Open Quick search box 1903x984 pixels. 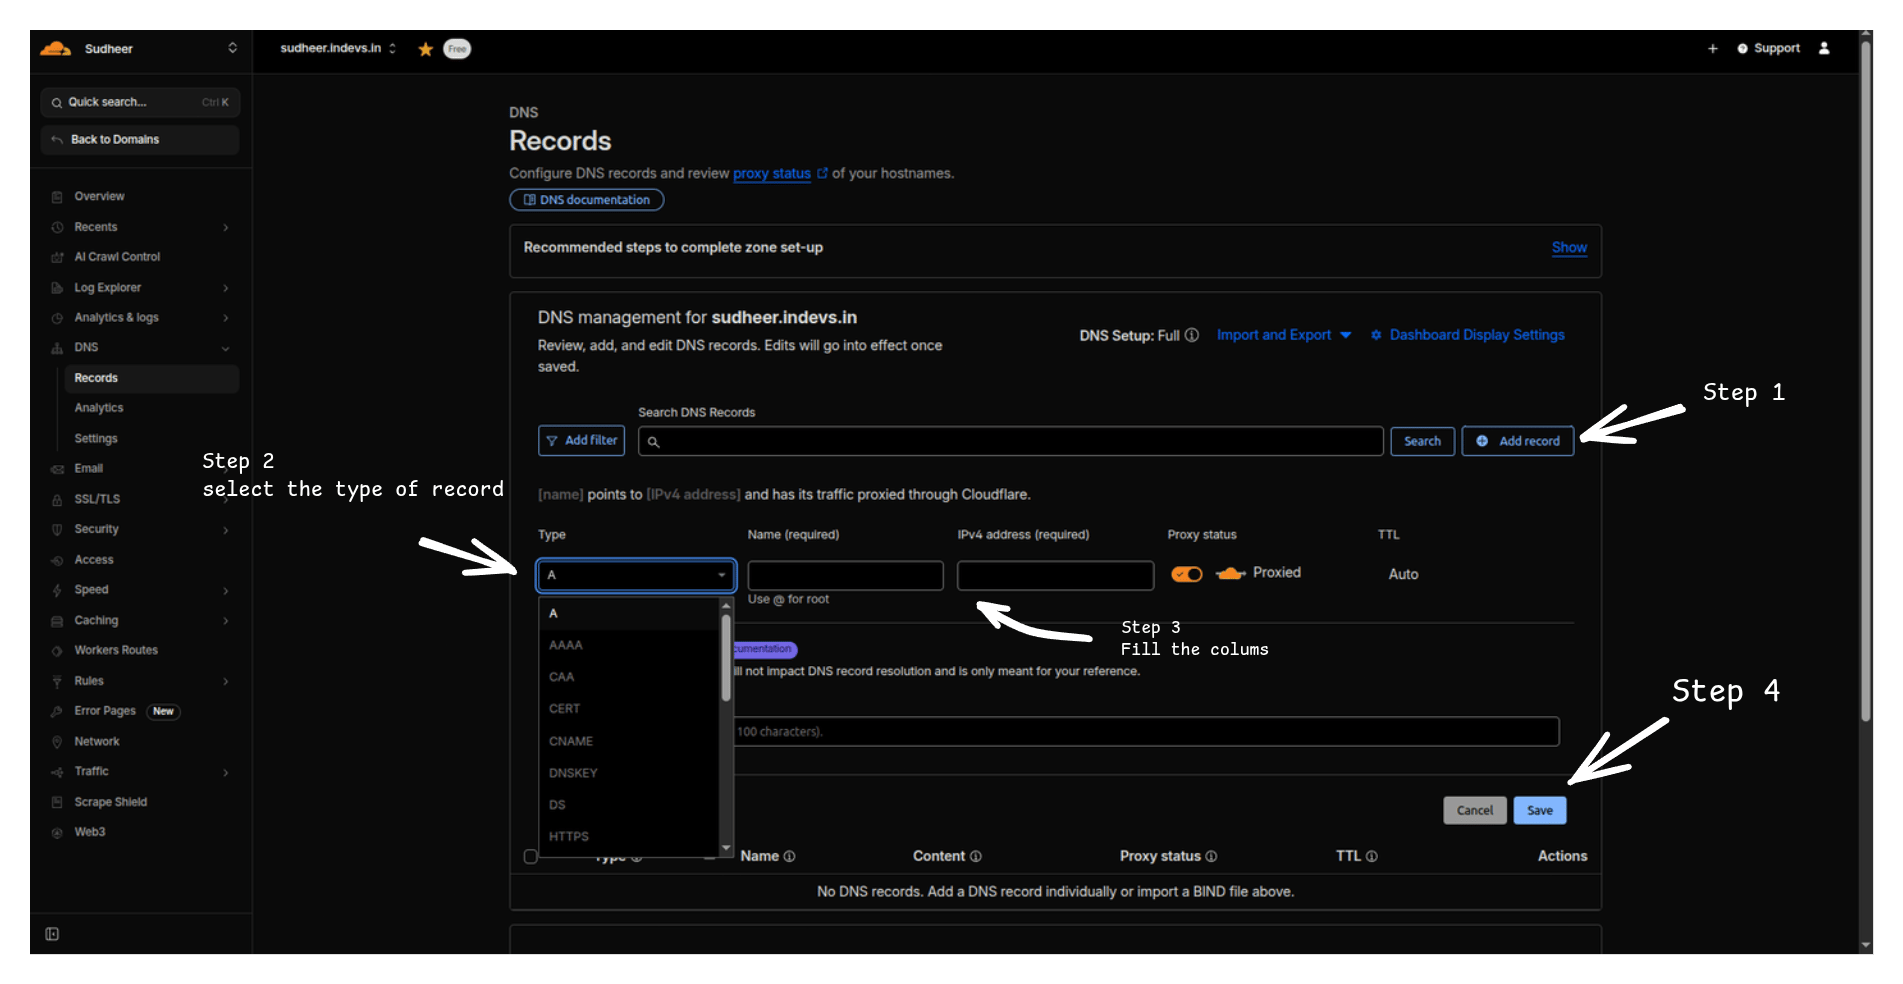[x=140, y=102]
